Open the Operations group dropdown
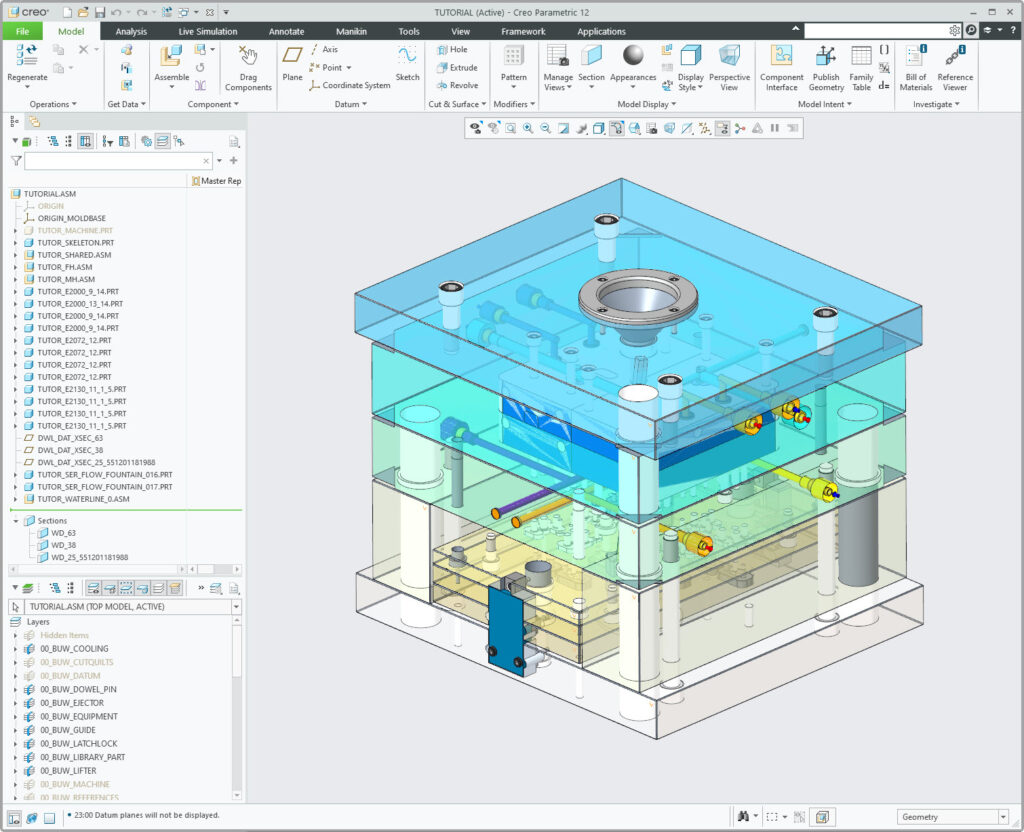The height and width of the screenshot is (832, 1024). click(53, 104)
